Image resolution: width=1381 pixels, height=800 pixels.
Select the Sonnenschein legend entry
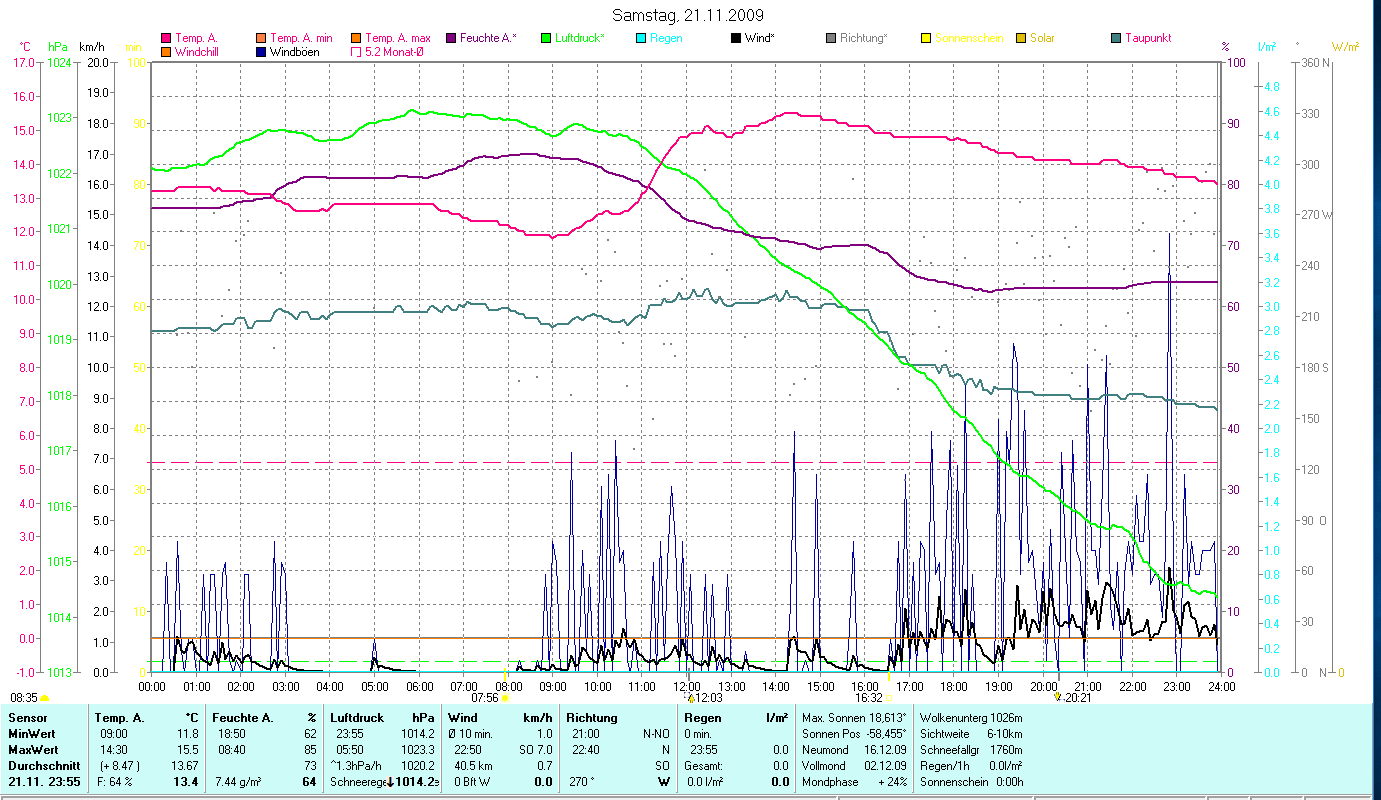[x=969, y=38]
